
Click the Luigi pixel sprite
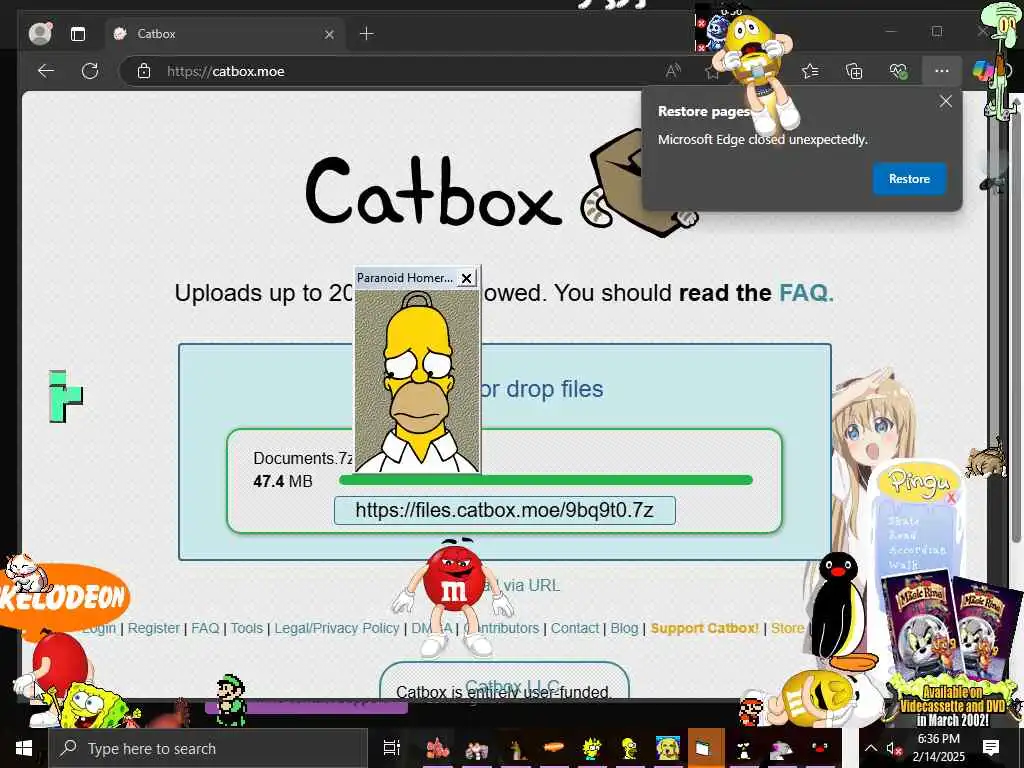231,701
